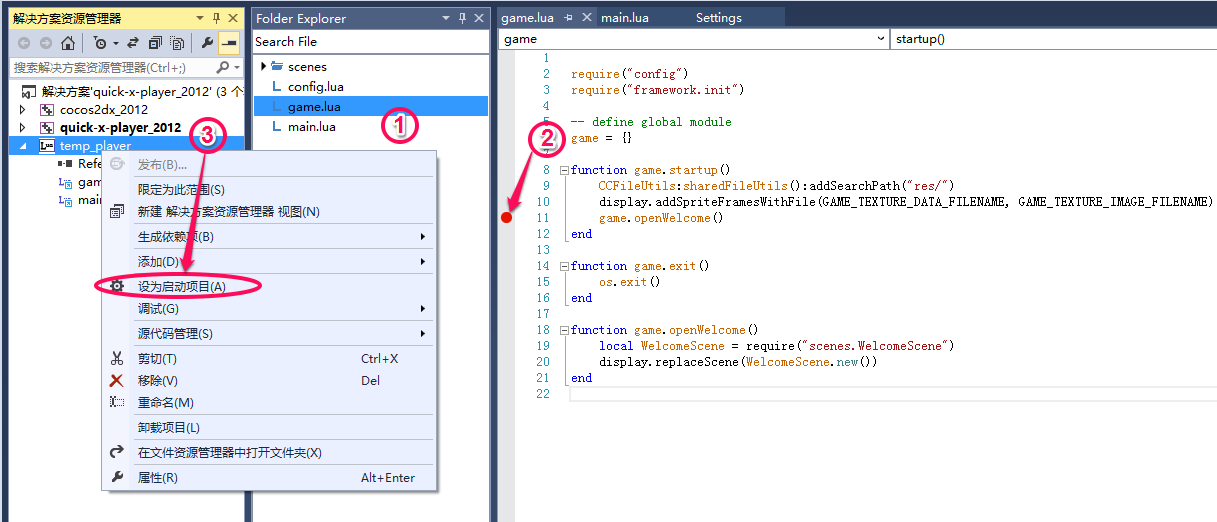Click the Solution Explorer search input field

(111, 67)
